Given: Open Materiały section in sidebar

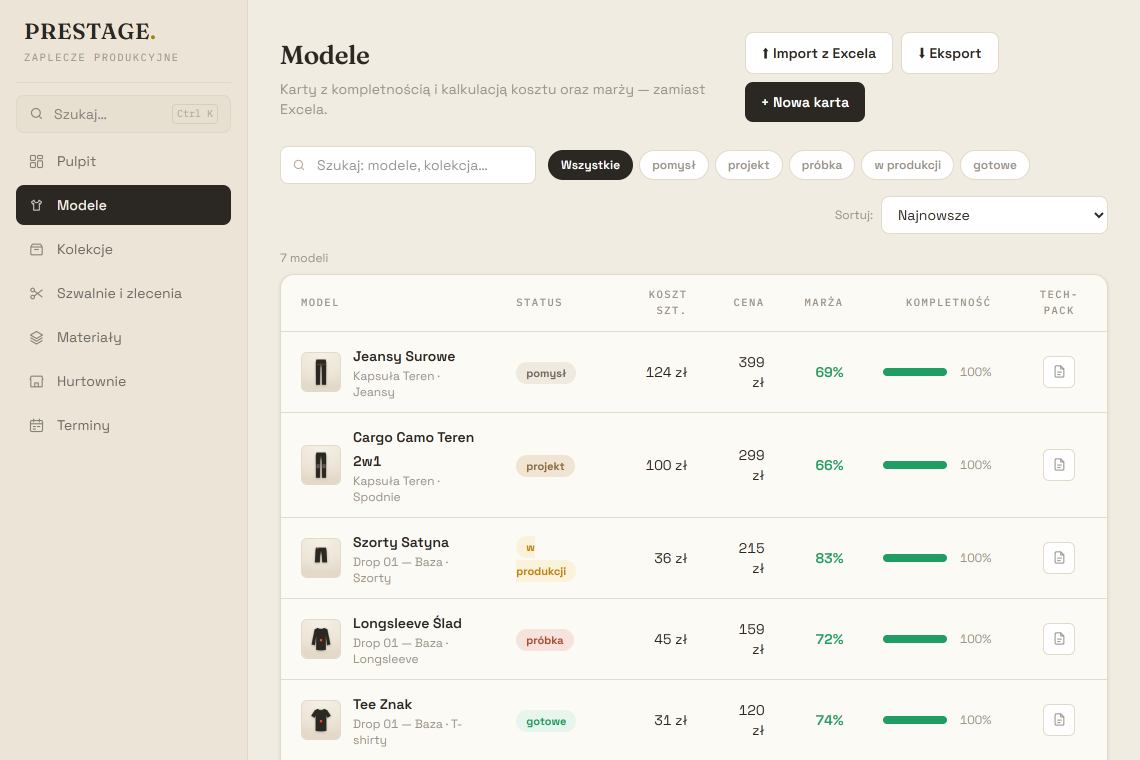Looking at the screenshot, I should (124, 337).
